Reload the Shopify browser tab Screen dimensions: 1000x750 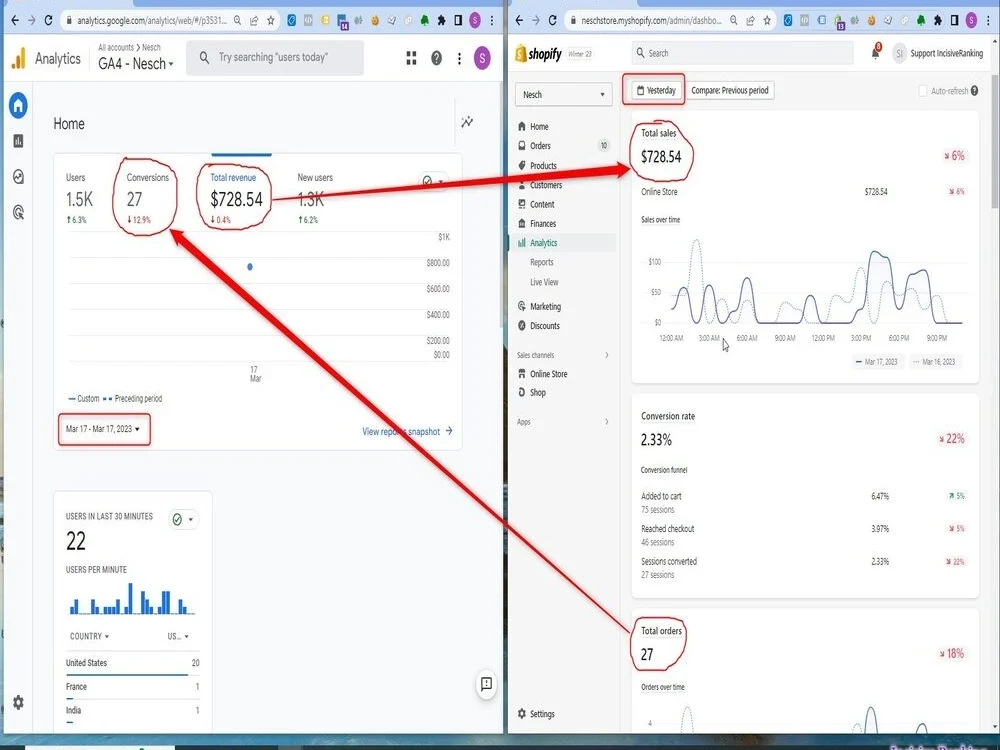point(552,20)
